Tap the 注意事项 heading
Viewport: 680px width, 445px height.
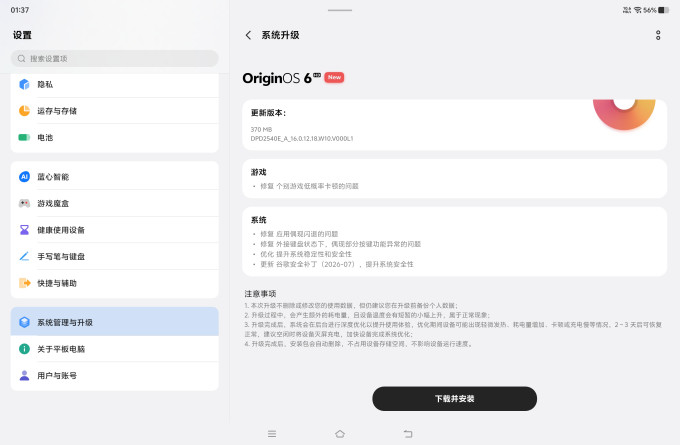pos(260,294)
